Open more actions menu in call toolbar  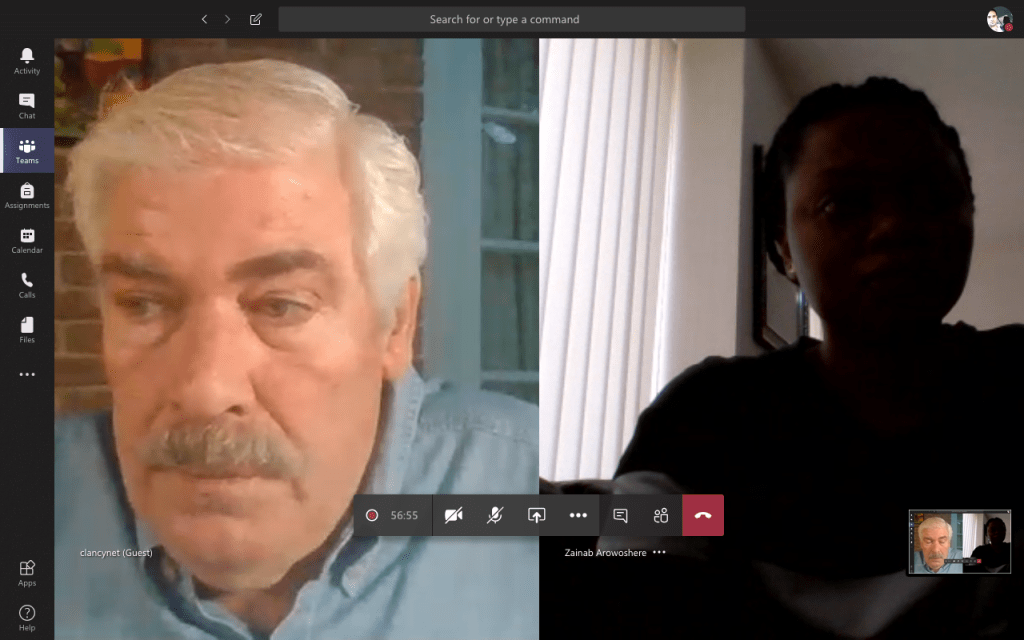(578, 515)
